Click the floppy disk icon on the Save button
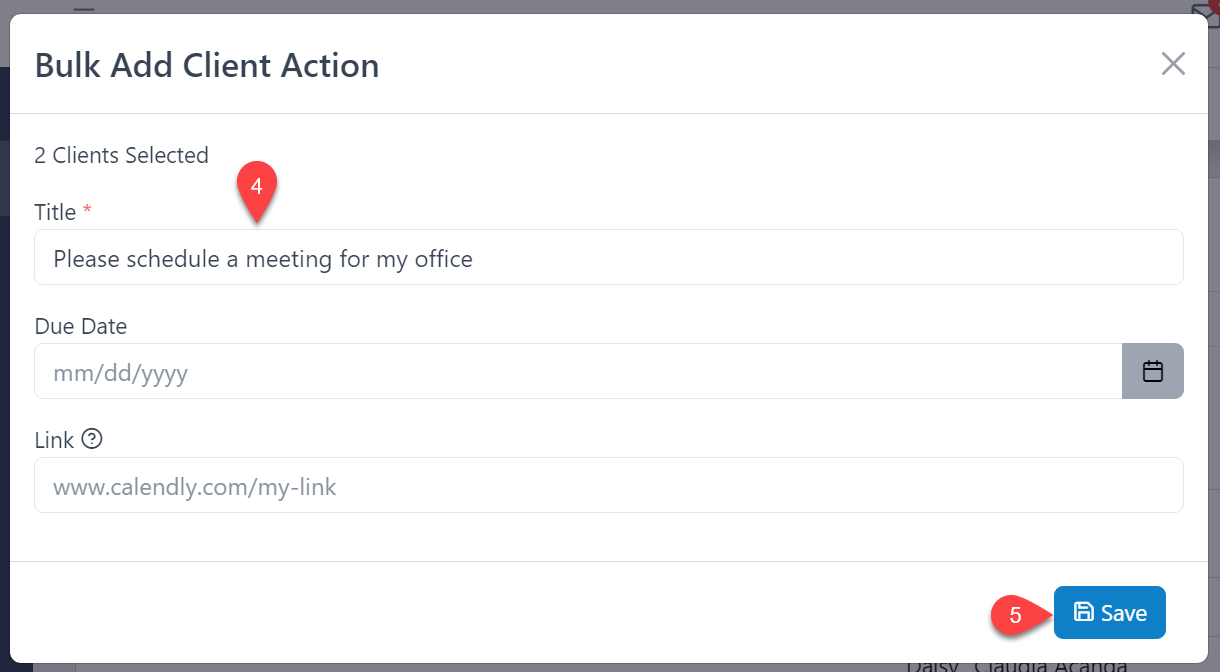The height and width of the screenshot is (672, 1220). [1086, 612]
